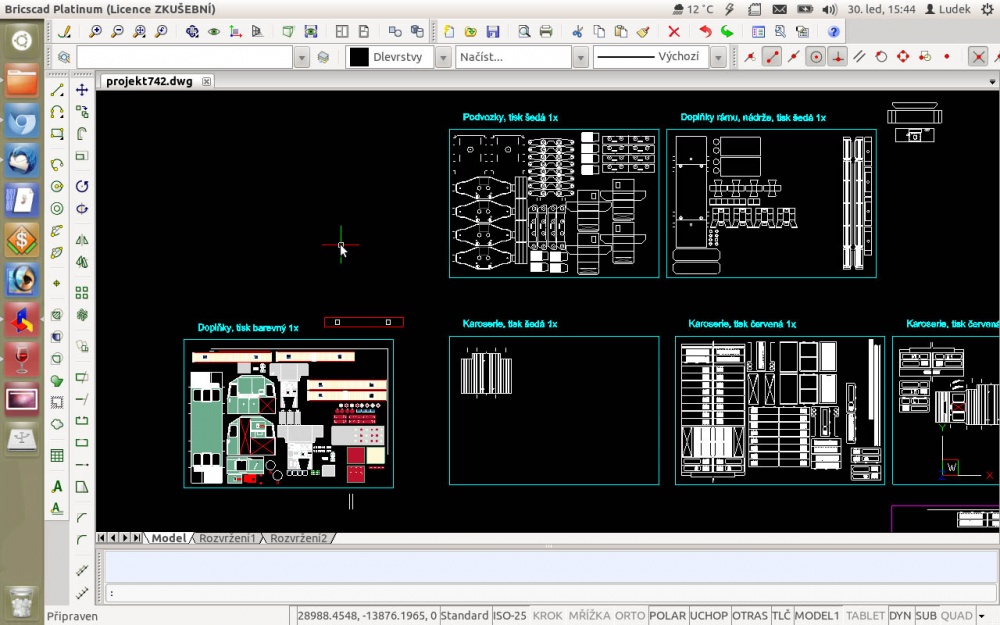Open the Výchozí lineweight dropdown arrow
1000x625 pixels.
point(718,57)
